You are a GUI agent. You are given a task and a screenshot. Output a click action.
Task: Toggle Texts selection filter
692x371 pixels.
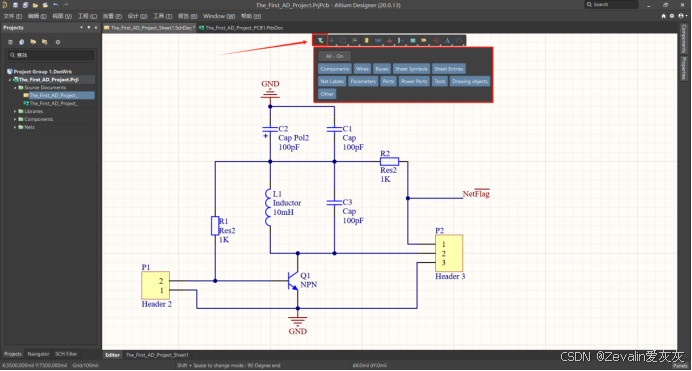pyautogui.click(x=440, y=81)
